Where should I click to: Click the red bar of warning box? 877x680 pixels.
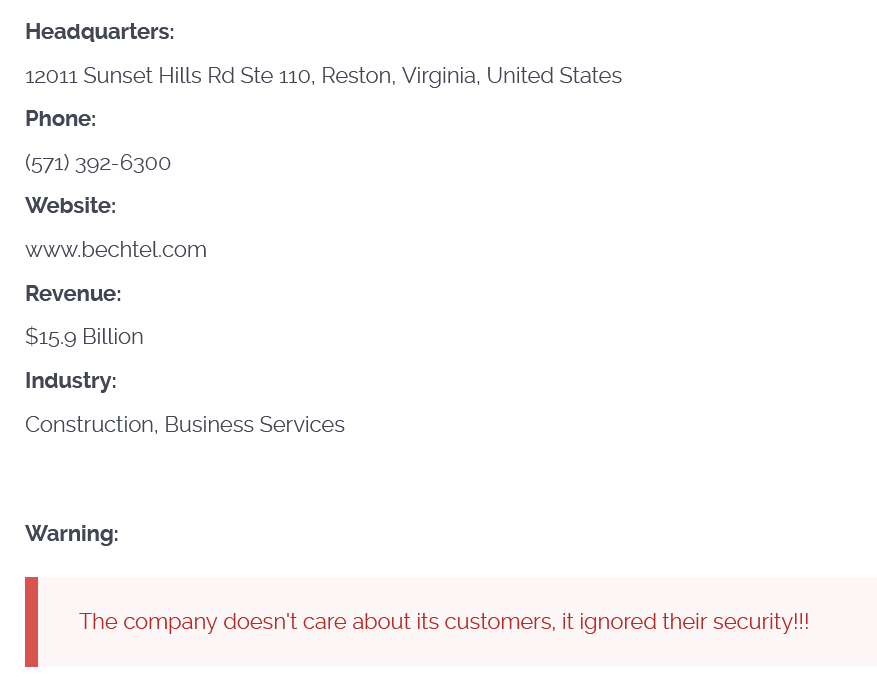[x=31, y=622]
